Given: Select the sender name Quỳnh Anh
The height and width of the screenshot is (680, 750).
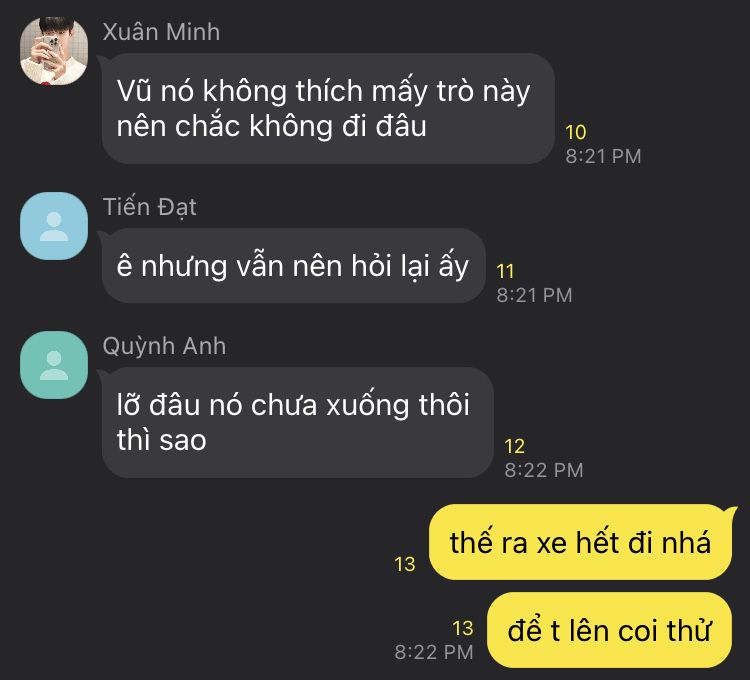Looking at the screenshot, I should [164, 347].
